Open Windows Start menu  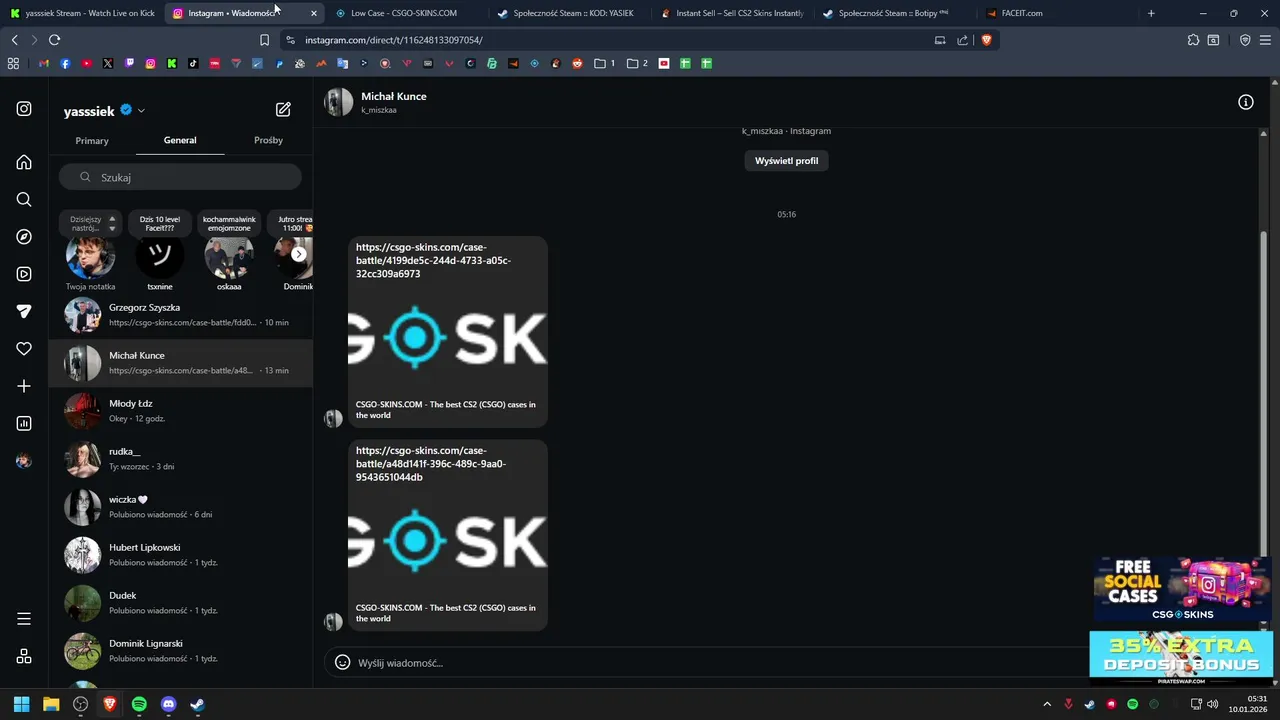[21, 704]
